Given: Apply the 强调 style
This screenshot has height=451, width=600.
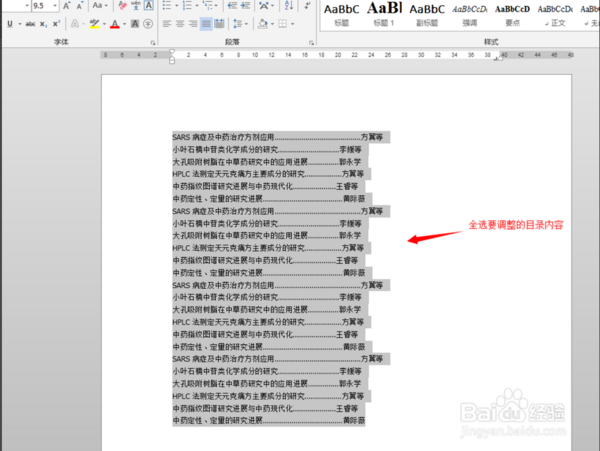Looking at the screenshot, I should click(x=470, y=15).
